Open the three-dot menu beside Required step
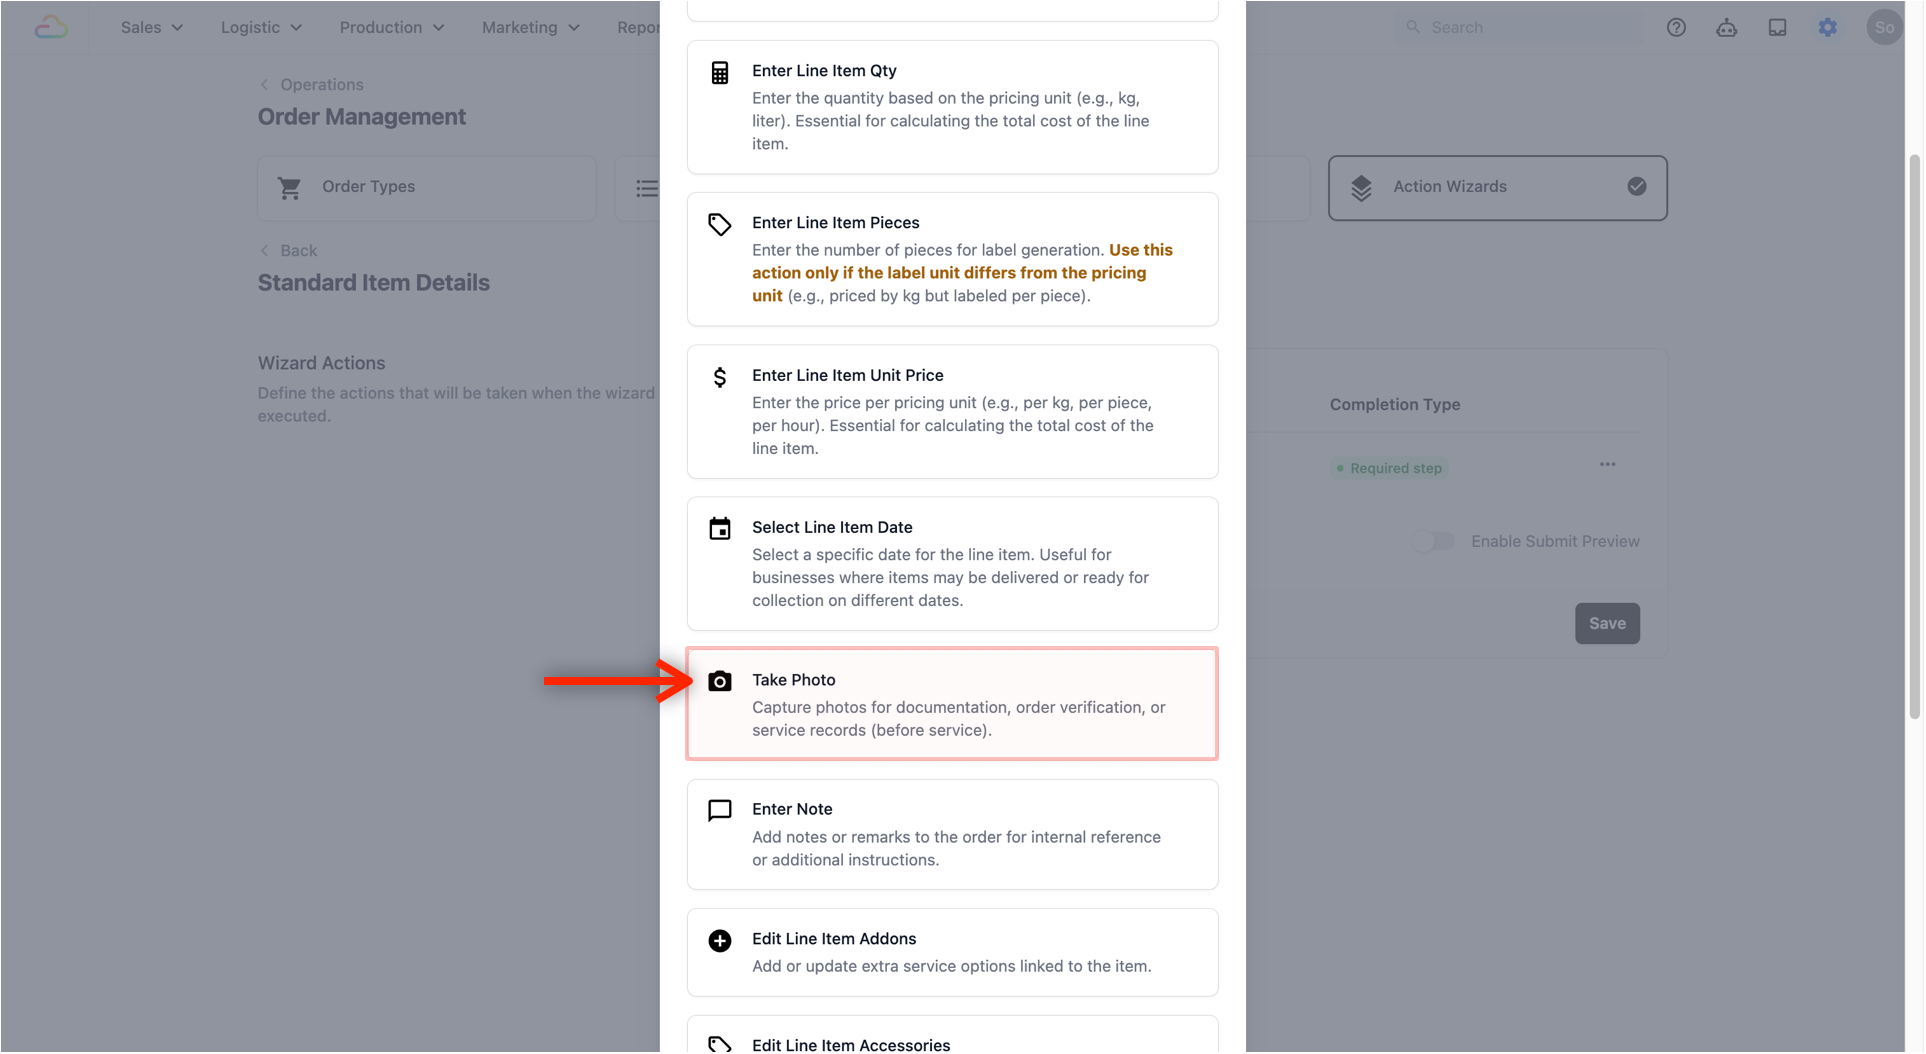Image resolution: width=1926 pixels, height=1054 pixels. [x=1606, y=464]
